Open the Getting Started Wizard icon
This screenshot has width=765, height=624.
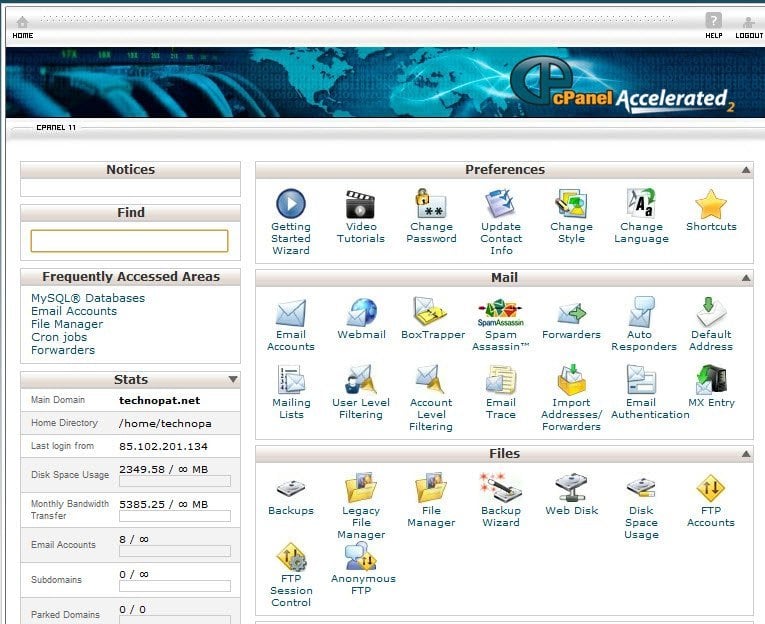[x=291, y=203]
